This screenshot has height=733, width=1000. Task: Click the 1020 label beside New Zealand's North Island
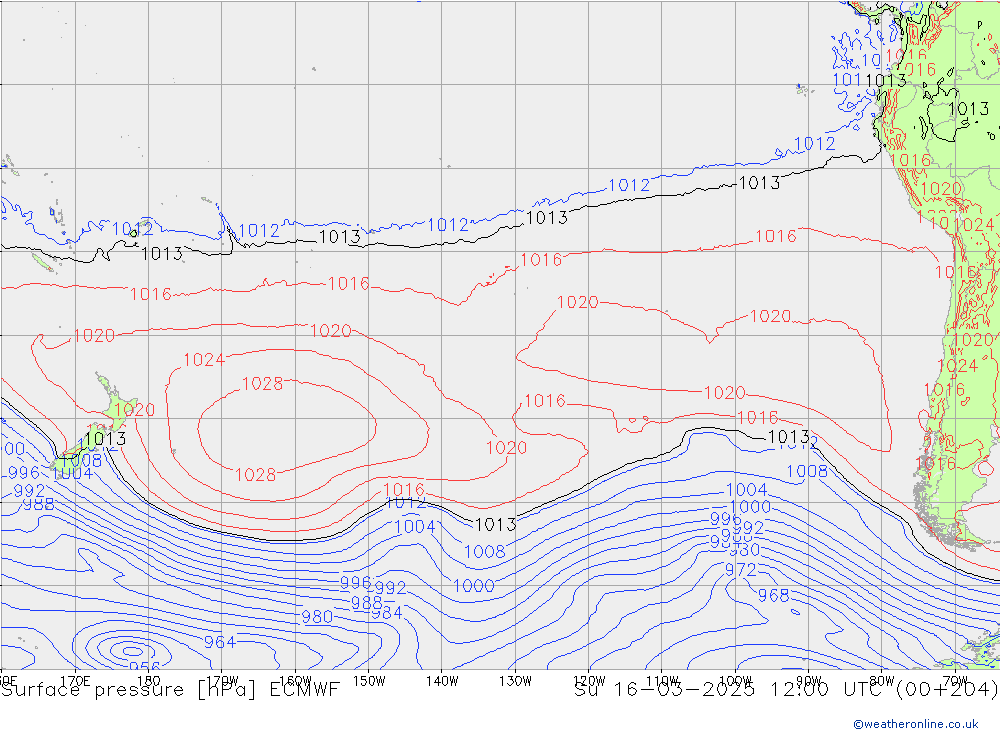tap(135, 410)
